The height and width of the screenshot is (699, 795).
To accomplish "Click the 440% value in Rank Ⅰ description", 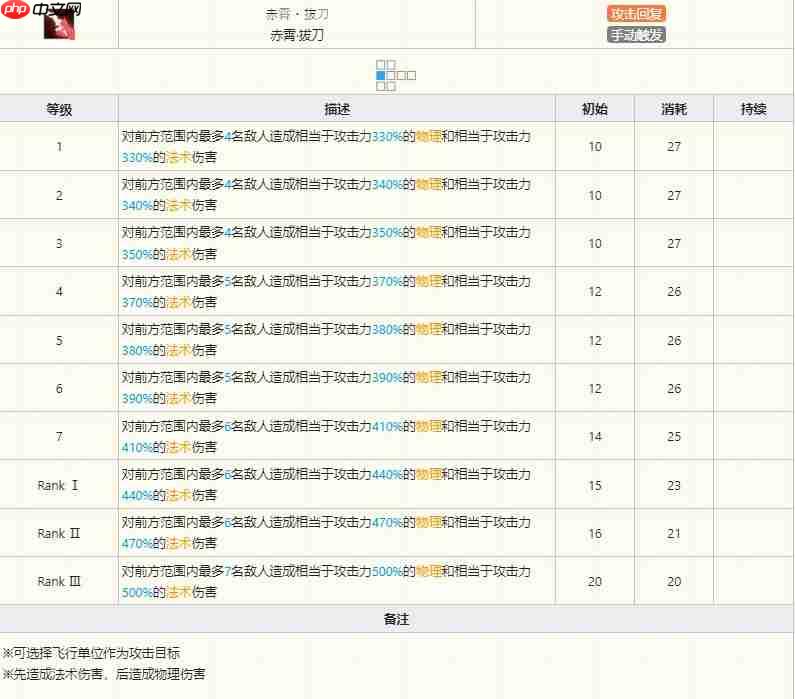I will [386, 474].
